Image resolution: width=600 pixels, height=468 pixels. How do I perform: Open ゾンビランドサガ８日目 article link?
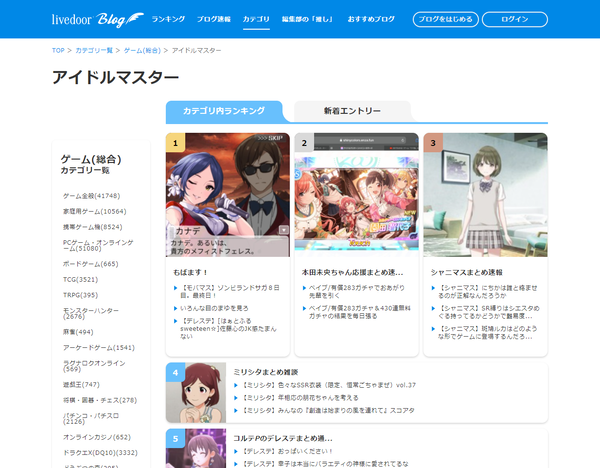coord(230,292)
